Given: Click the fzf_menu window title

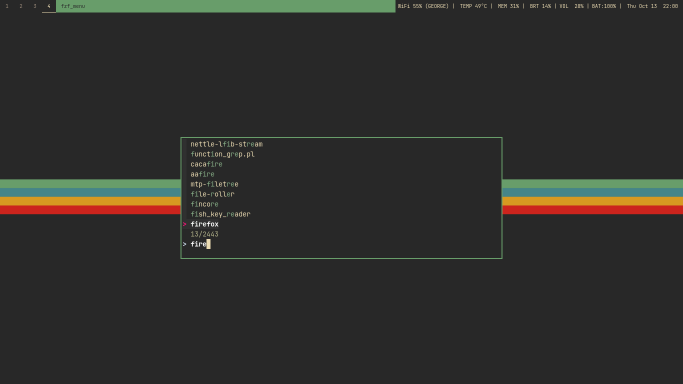Looking at the screenshot, I should [73, 6].
